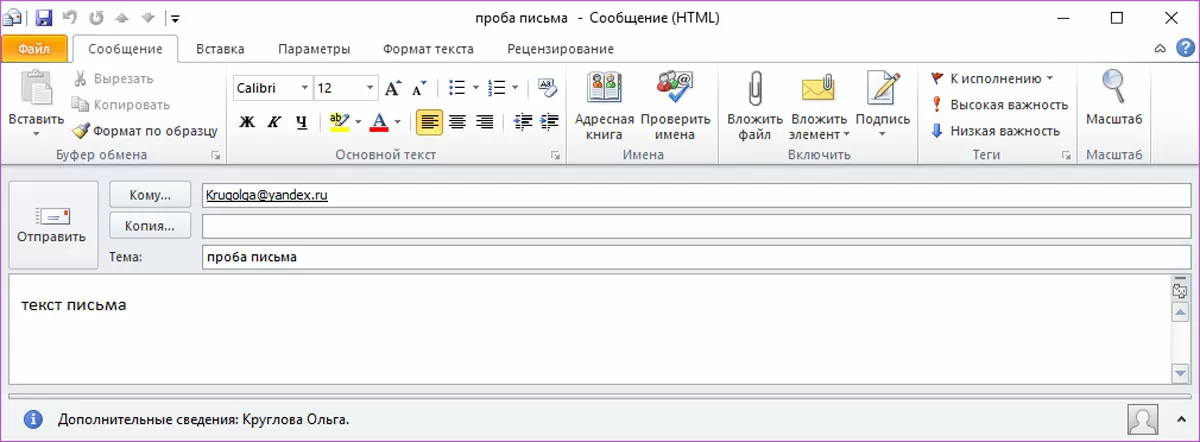
Task: Click the Копия... CC button
Action: tap(150, 226)
